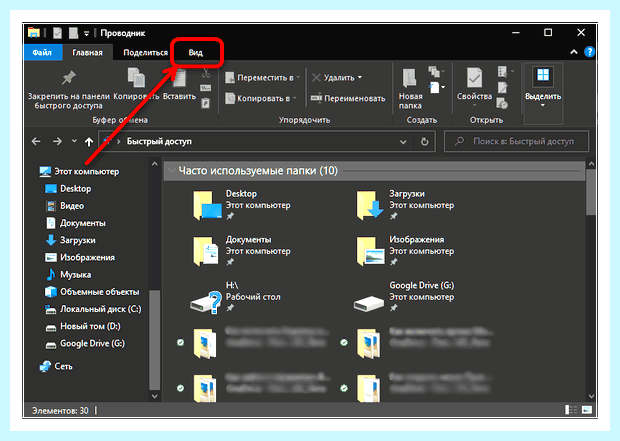Select Сеть in the navigation pane
620x441 pixels.
pyautogui.click(x=56, y=366)
